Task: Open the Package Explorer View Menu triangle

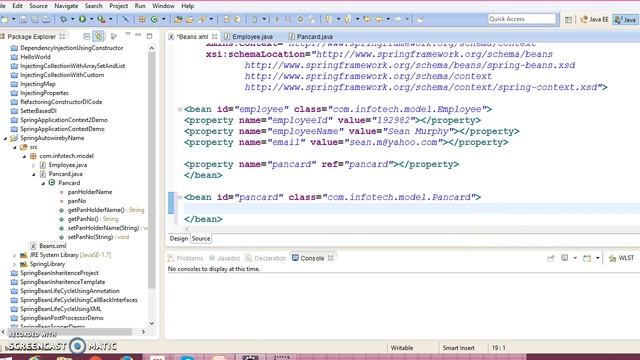Action: click(128, 34)
